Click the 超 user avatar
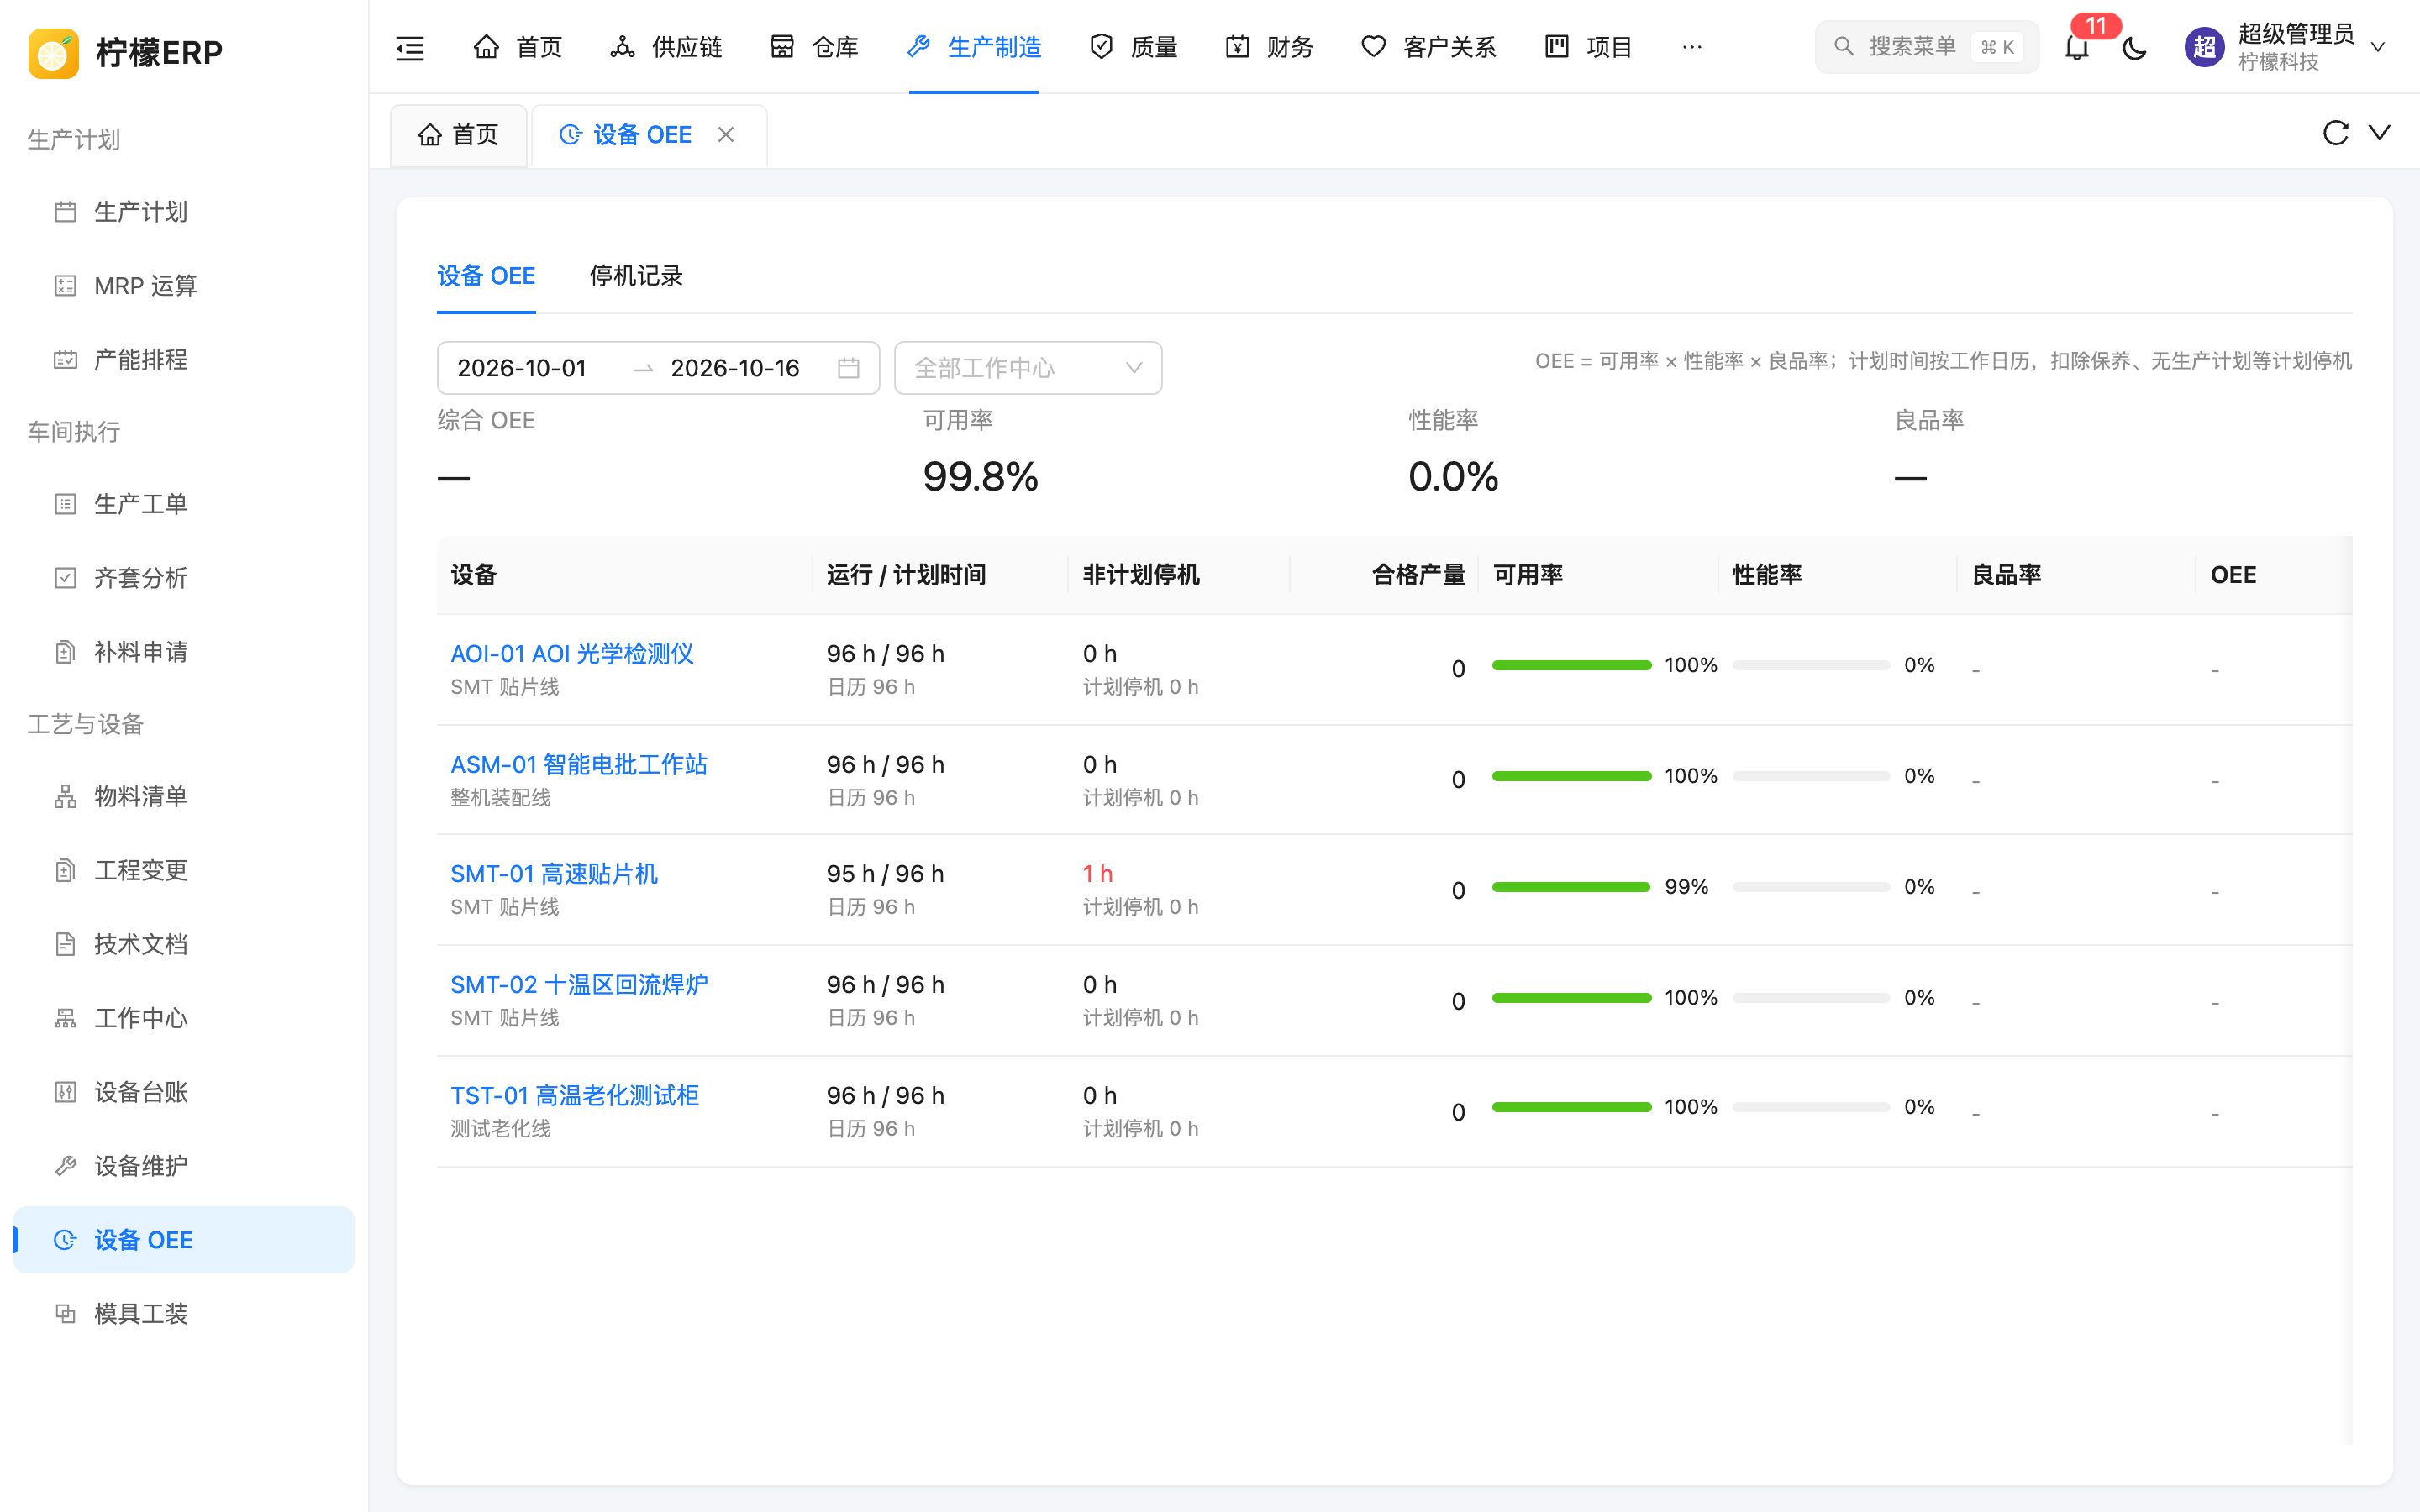 2204,47
